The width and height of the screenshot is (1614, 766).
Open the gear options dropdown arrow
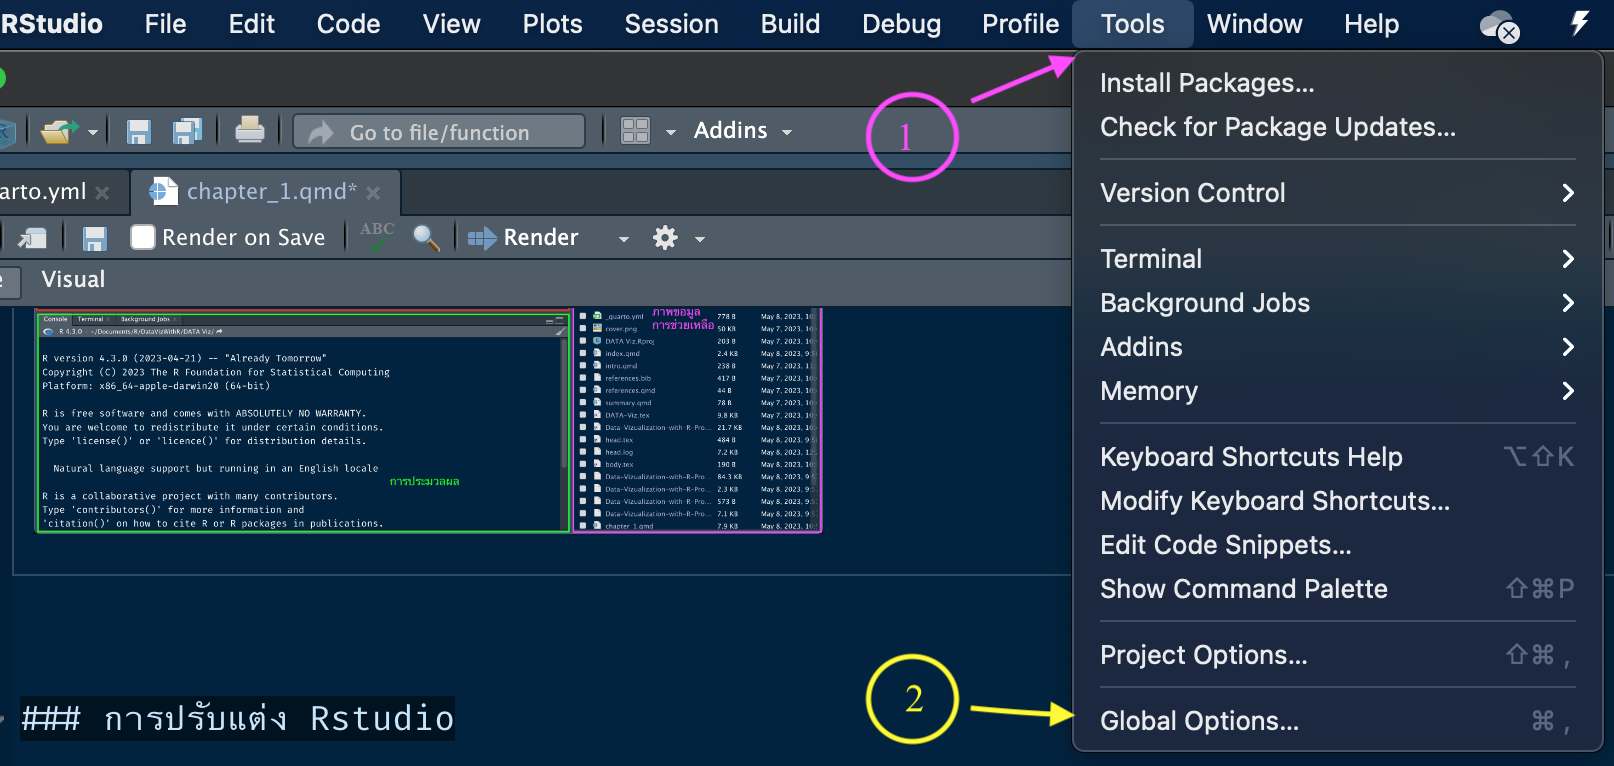coord(700,239)
